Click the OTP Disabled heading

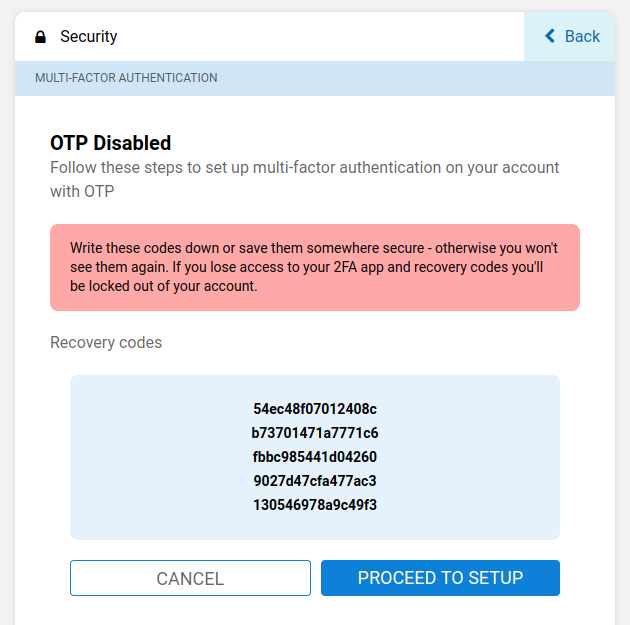[x=110, y=143]
